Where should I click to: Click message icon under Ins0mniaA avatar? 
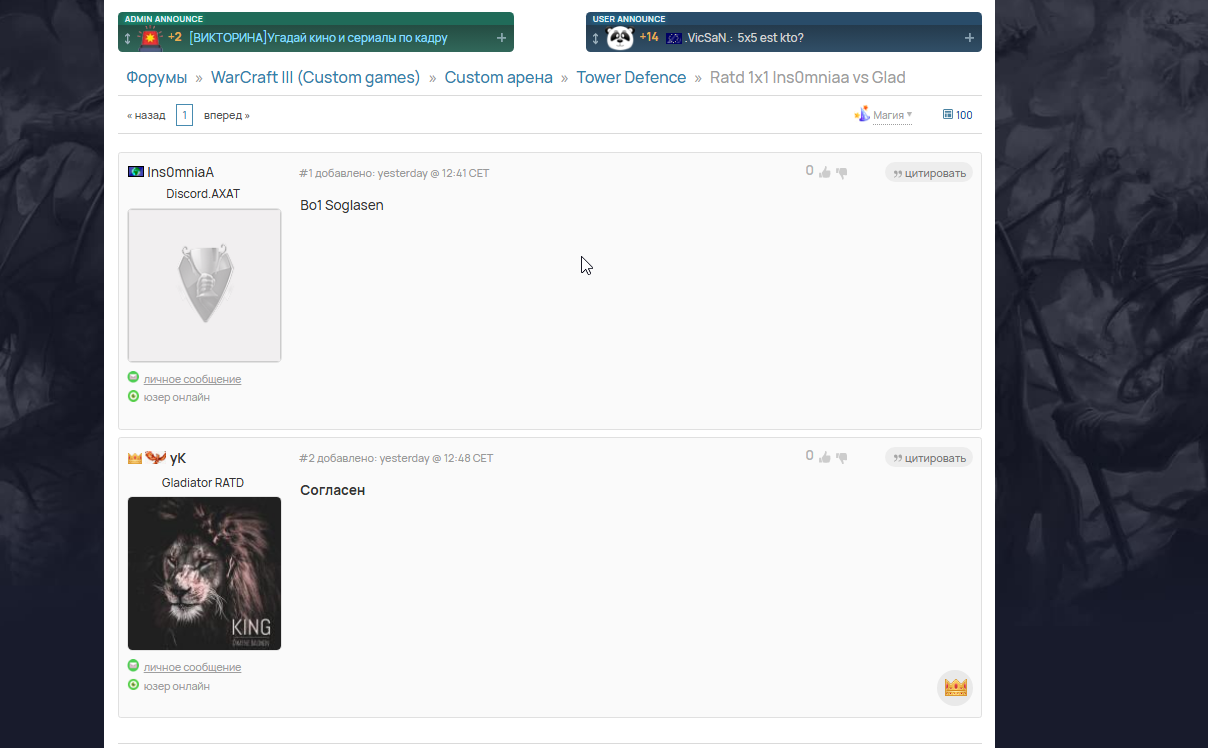coord(133,378)
